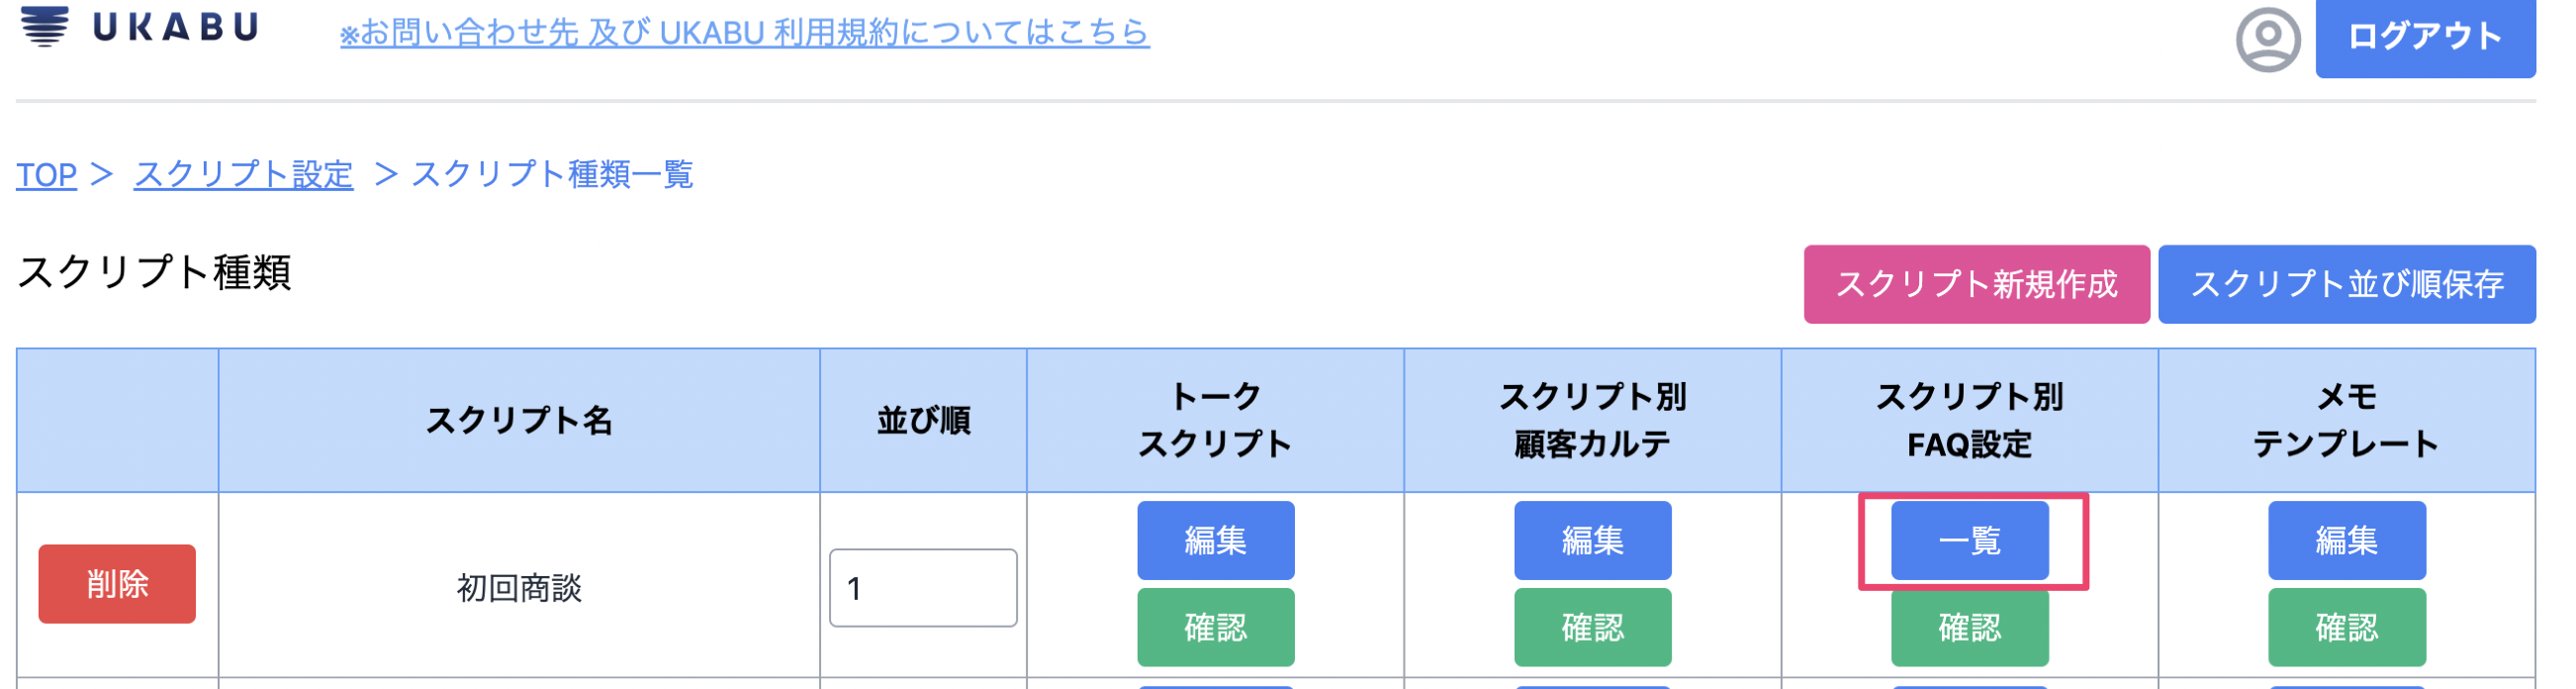This screenshot has height=689, width=2576.
Task: Edit the スクリプト別顧客カルテ for 初回商談
Action: pyautogui.click(x=1592, y=540)
